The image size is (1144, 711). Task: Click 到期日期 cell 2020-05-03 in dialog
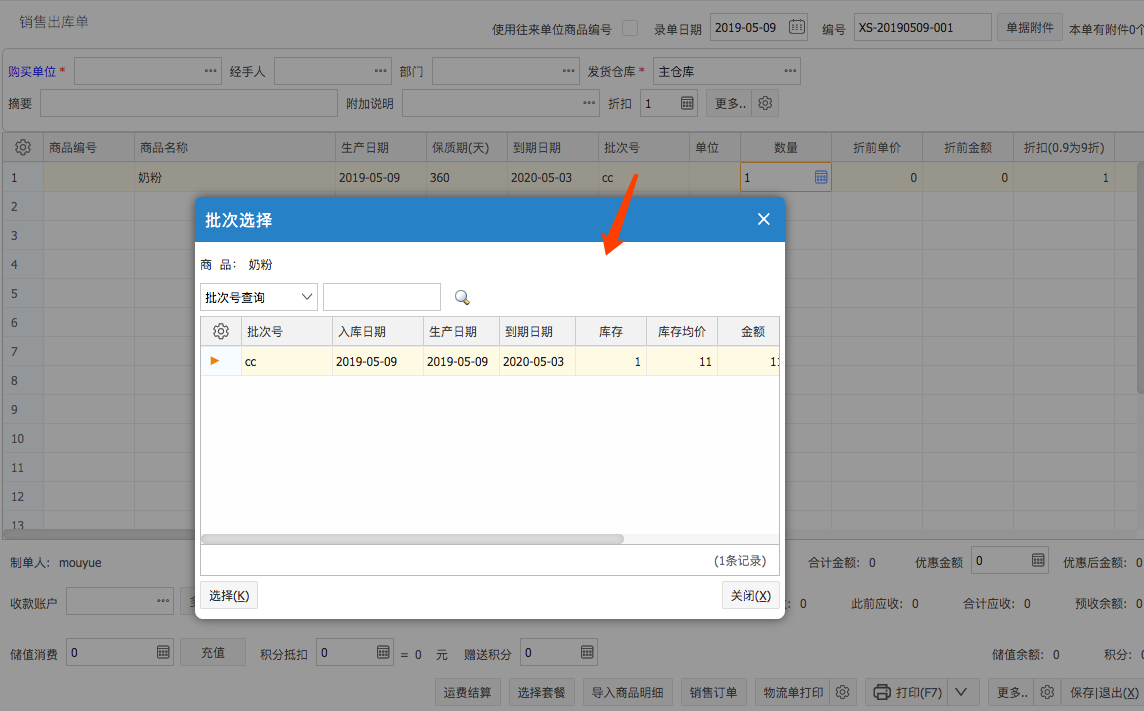(537, 362)
